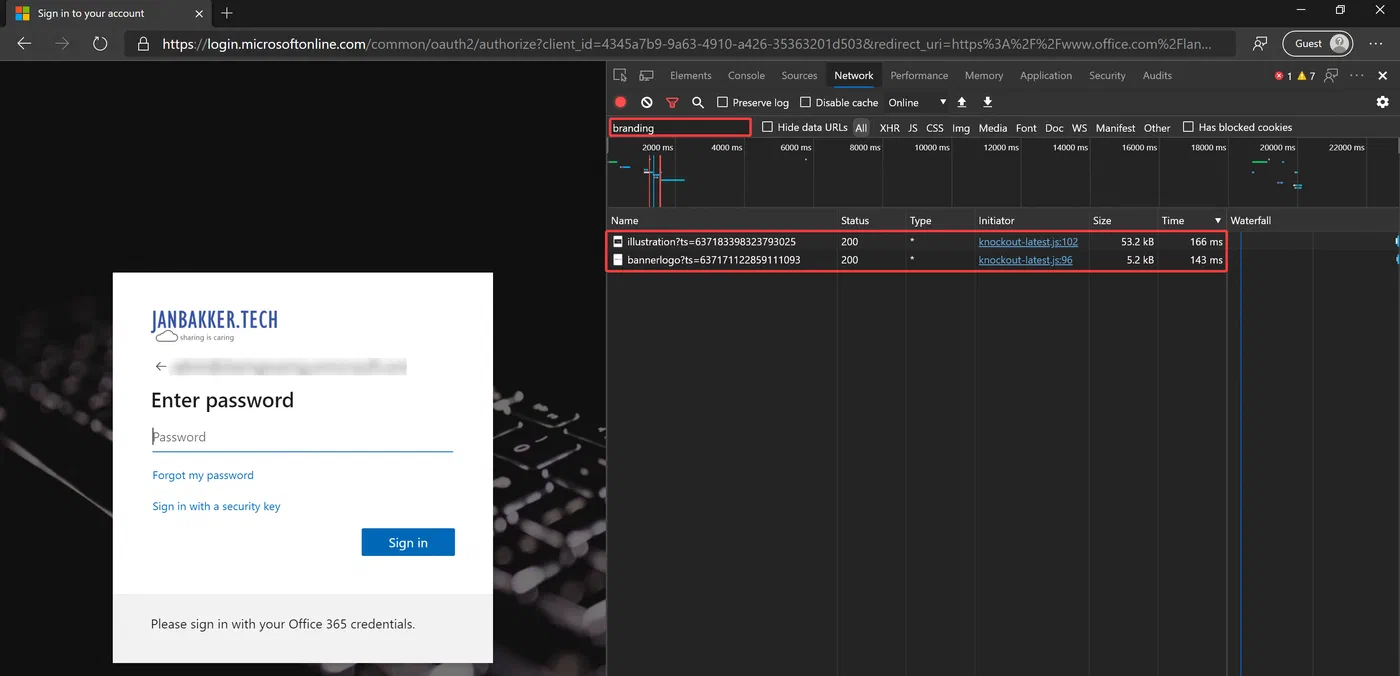Open the network search magnifier icon
The image size is (1400, 676).
pyautogui.click(x=698, y=102)
